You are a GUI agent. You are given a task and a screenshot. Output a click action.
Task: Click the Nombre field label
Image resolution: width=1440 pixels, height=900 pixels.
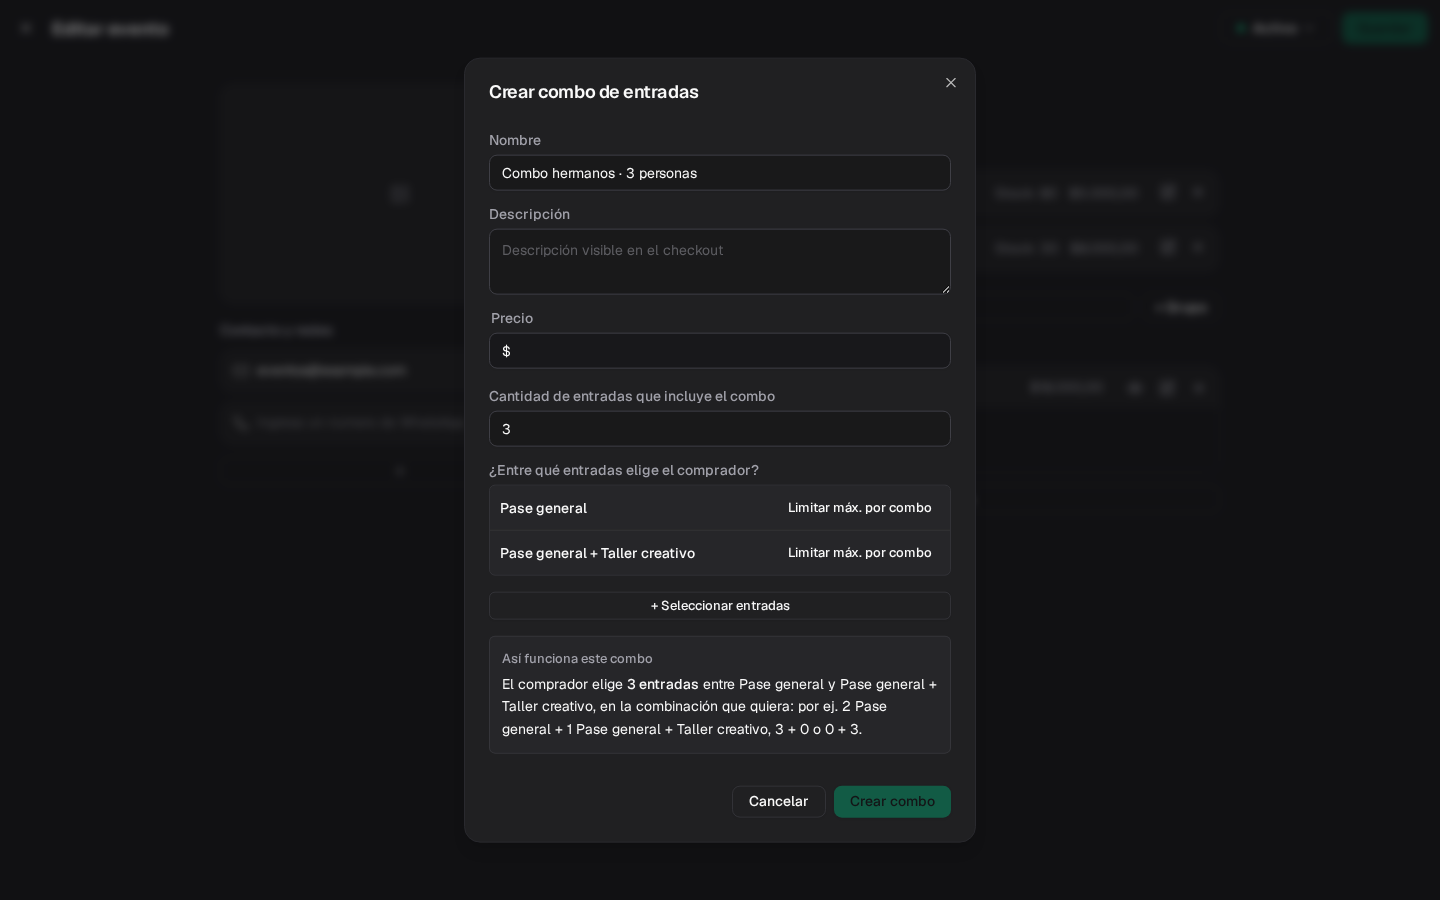coord(515,140)
